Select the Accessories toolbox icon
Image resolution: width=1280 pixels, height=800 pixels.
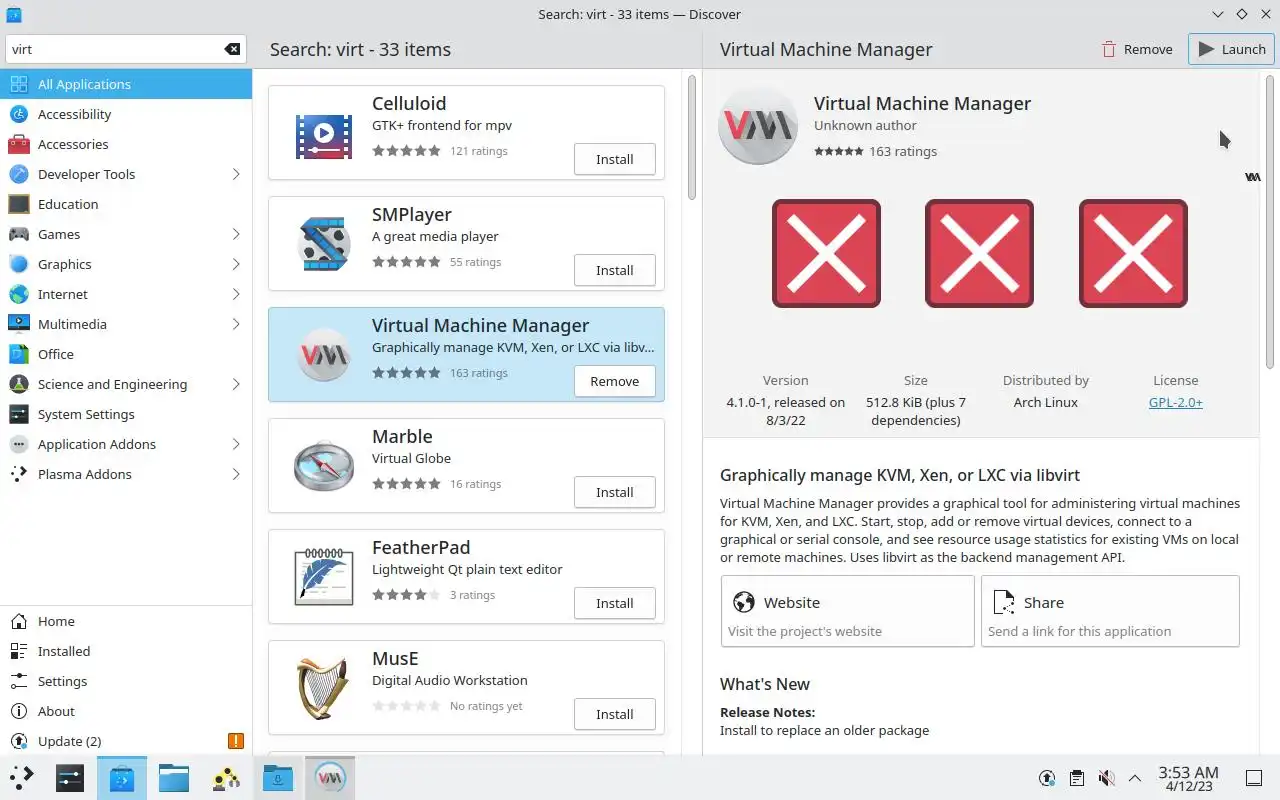[x=18, y=144]
